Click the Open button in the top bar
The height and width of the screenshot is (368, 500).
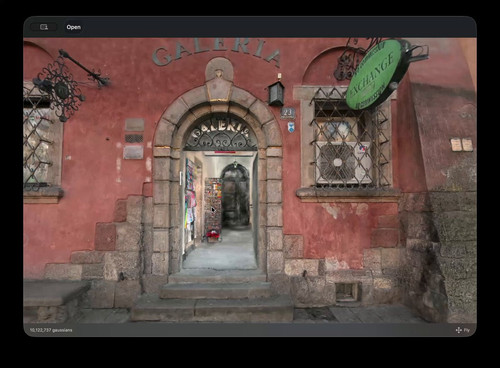73,27
